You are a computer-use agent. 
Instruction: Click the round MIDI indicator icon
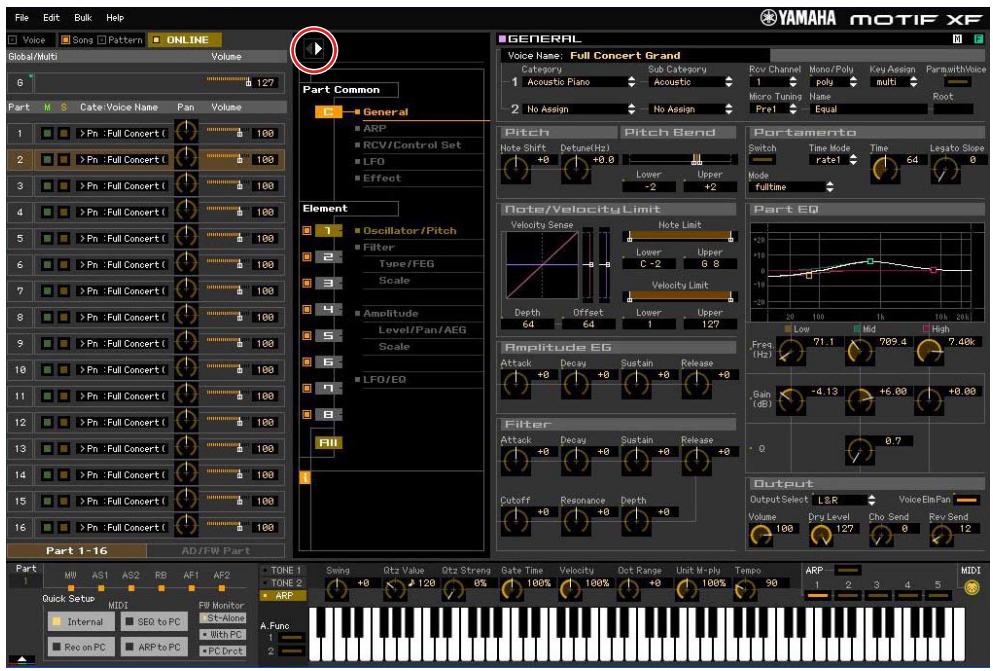[x=971, y=588]
